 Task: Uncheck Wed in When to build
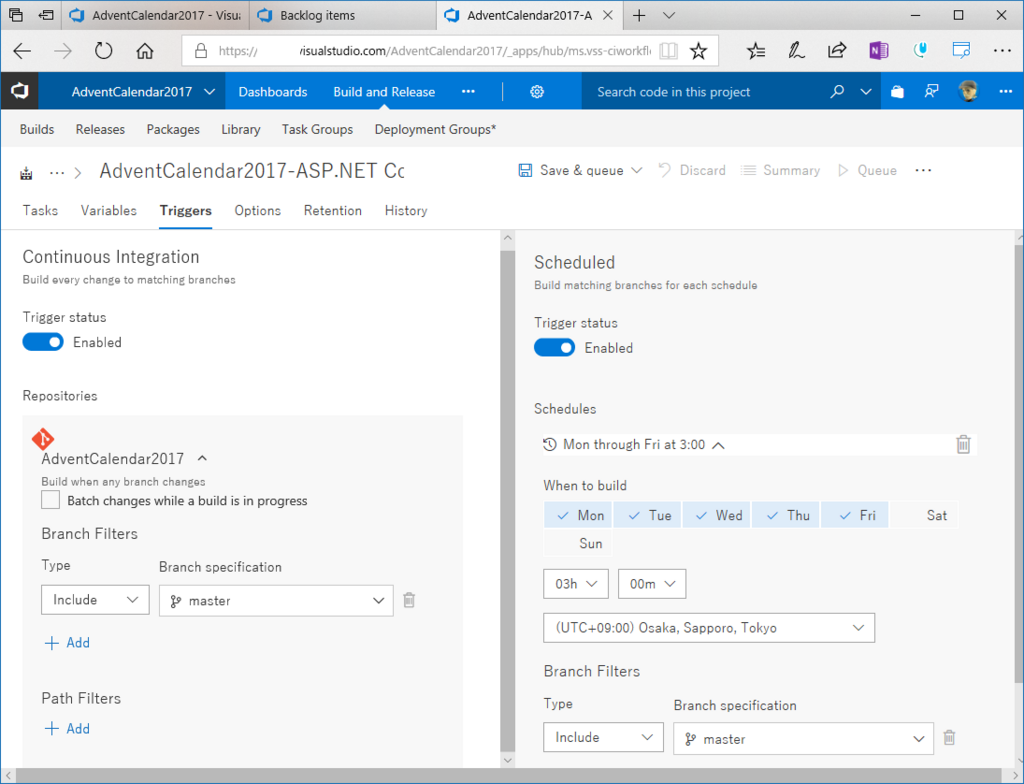pos(716,515)
